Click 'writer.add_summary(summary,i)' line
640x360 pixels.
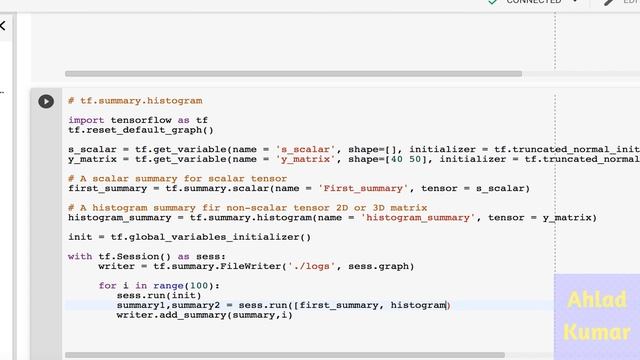[204, 315]
